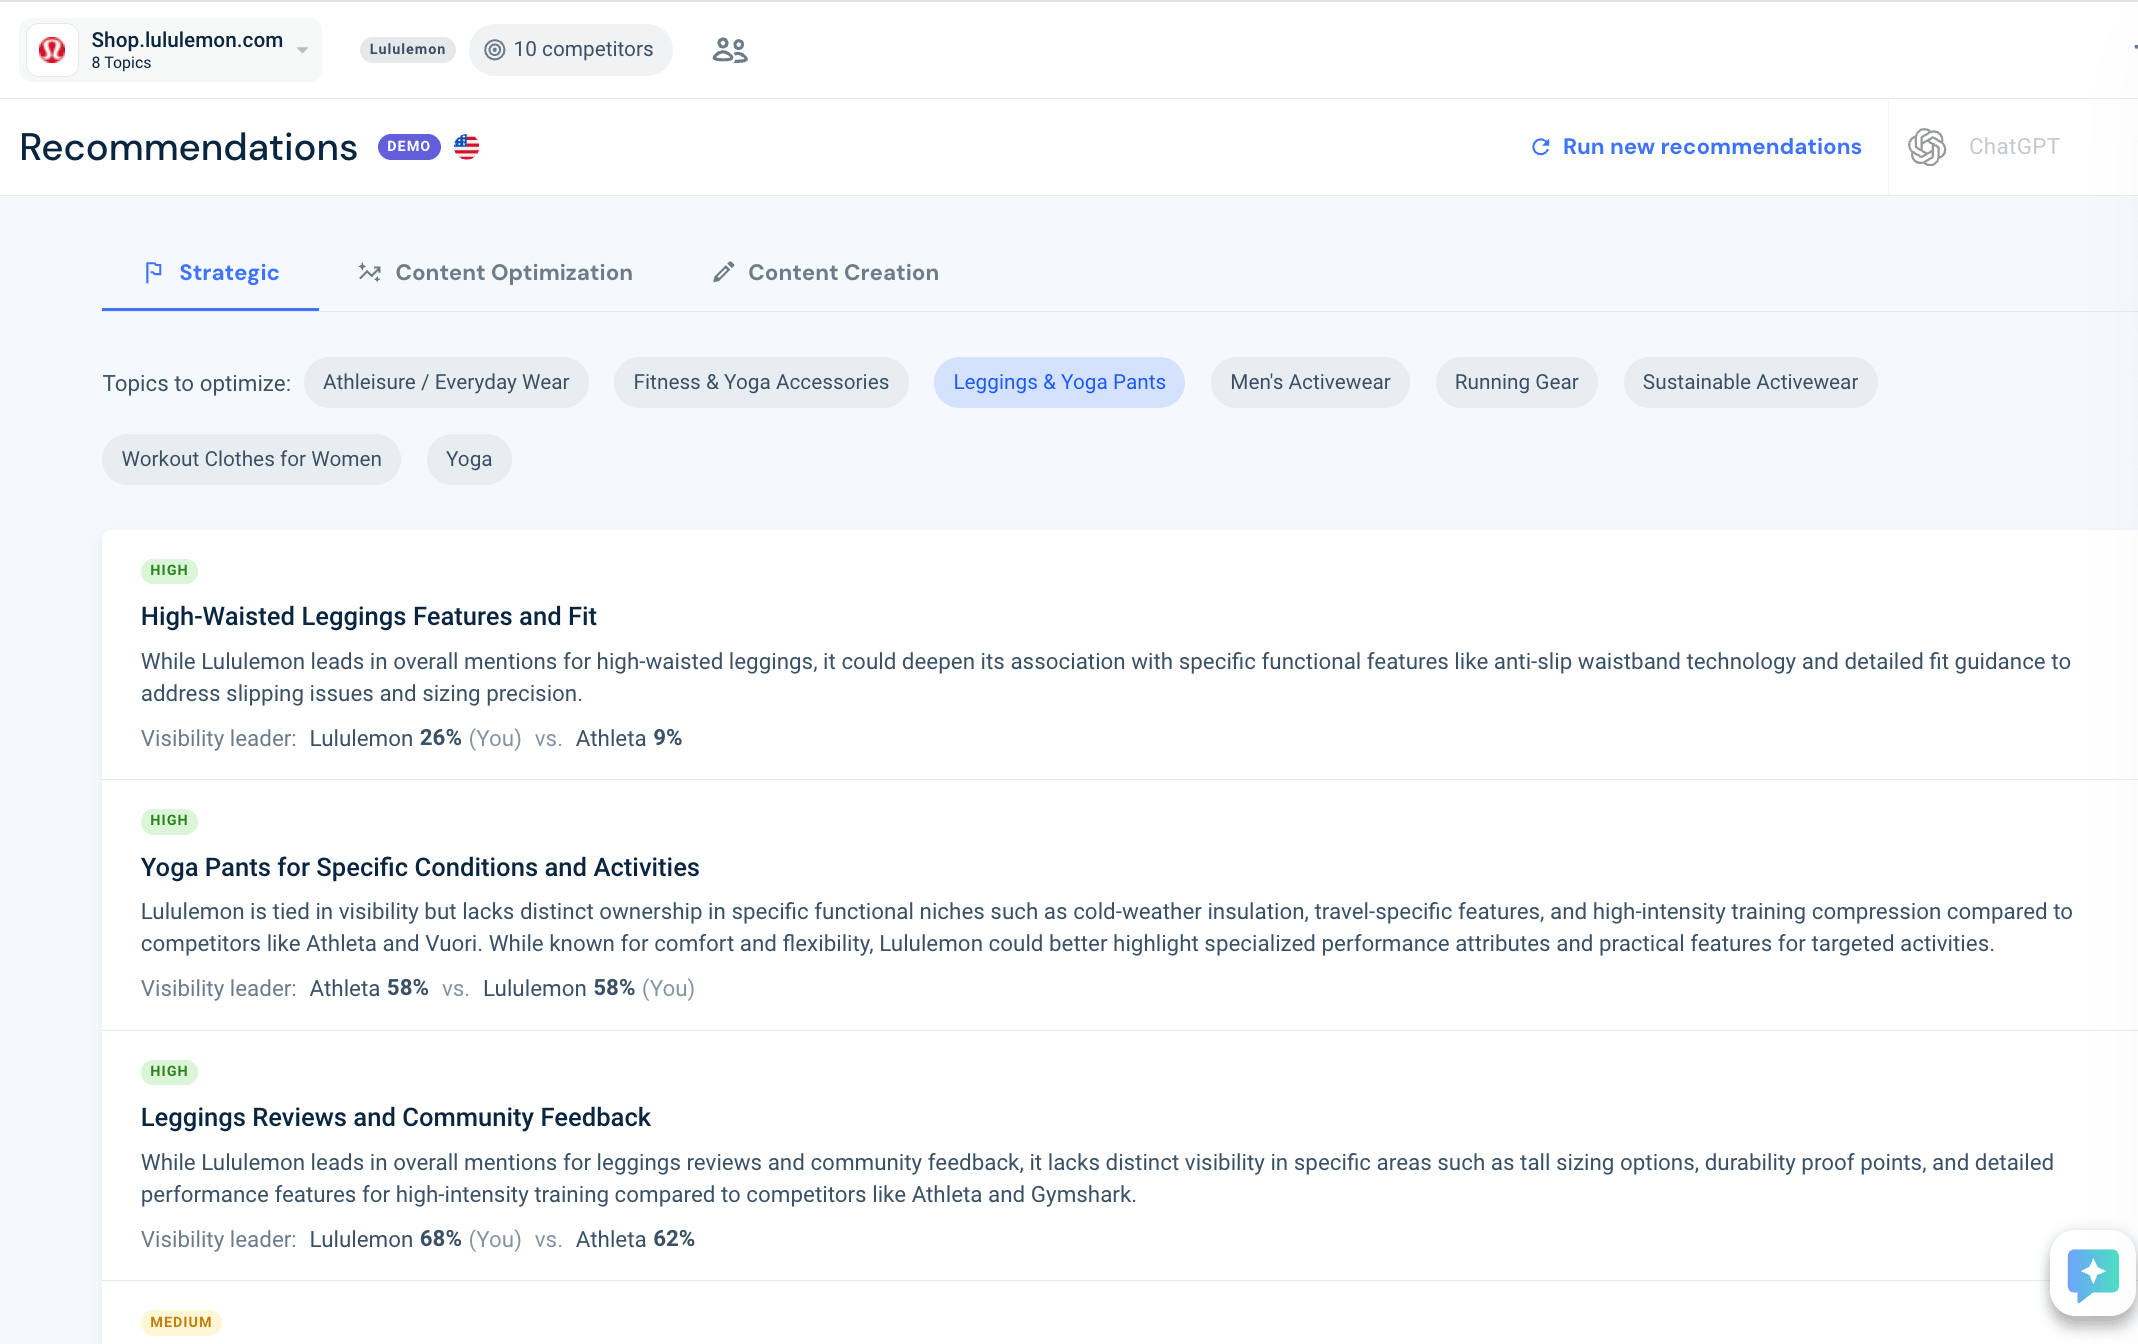
Task: Click the DEMO badge
Action: (409, 147)
